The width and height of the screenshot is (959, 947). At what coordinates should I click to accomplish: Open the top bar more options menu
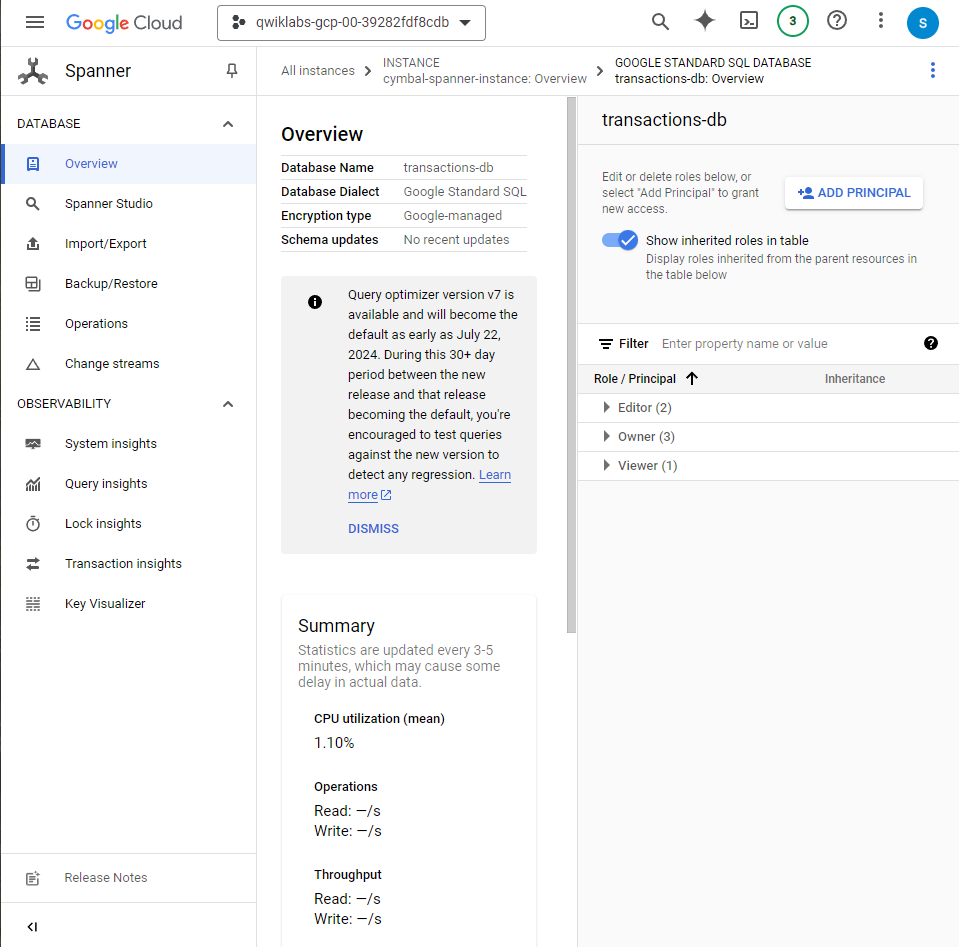881,21
